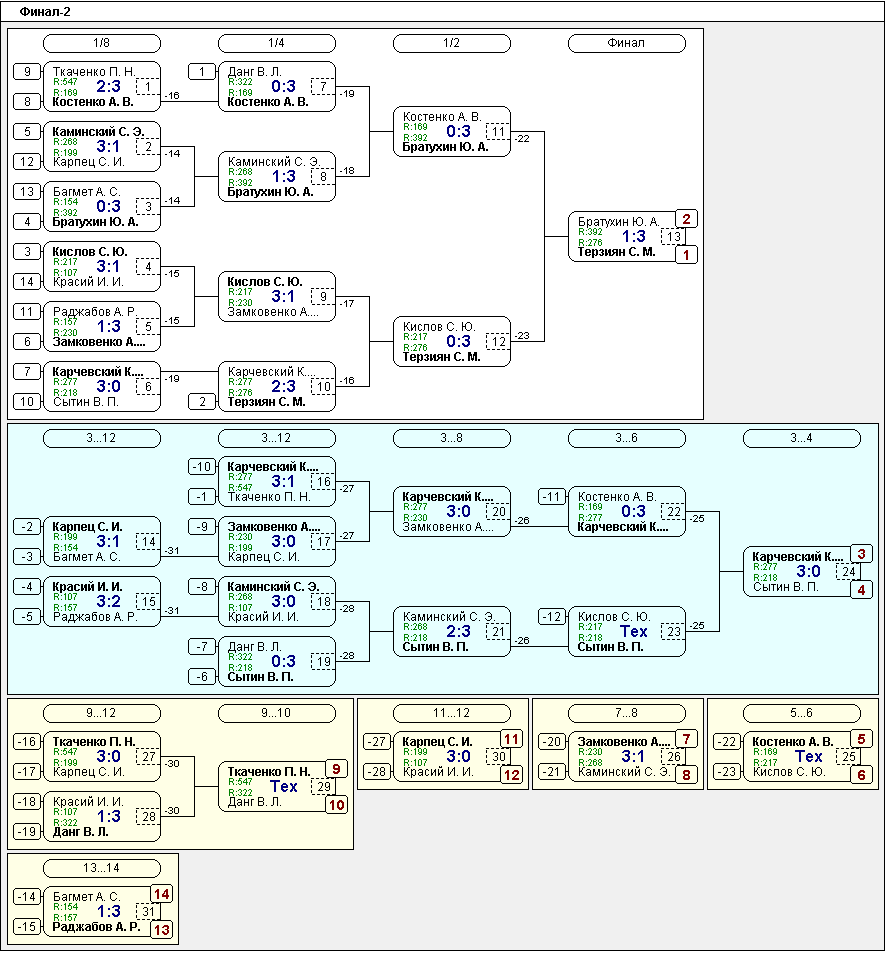
Task: Open the 3...8 round header
Action: point(451,438)
